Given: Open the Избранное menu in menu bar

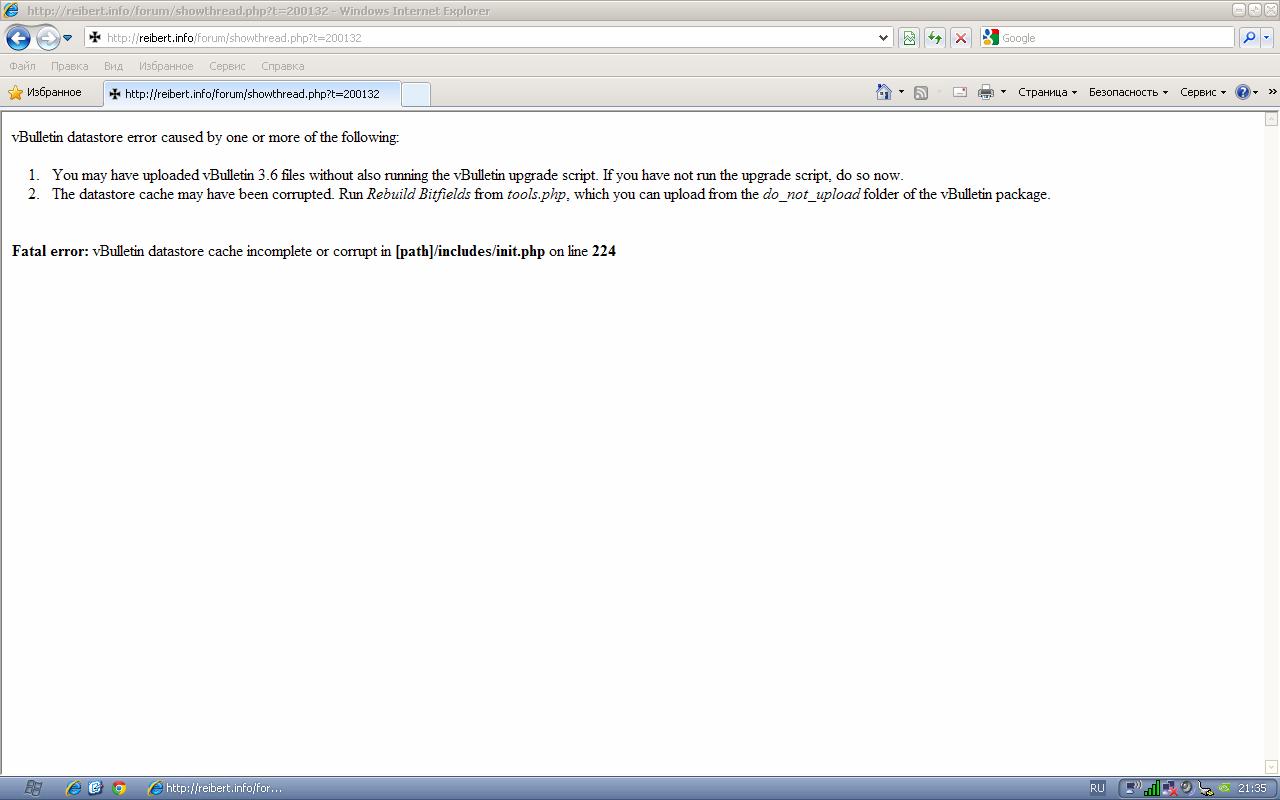Looking at the screenshot, I should click(x=166, y=66).
